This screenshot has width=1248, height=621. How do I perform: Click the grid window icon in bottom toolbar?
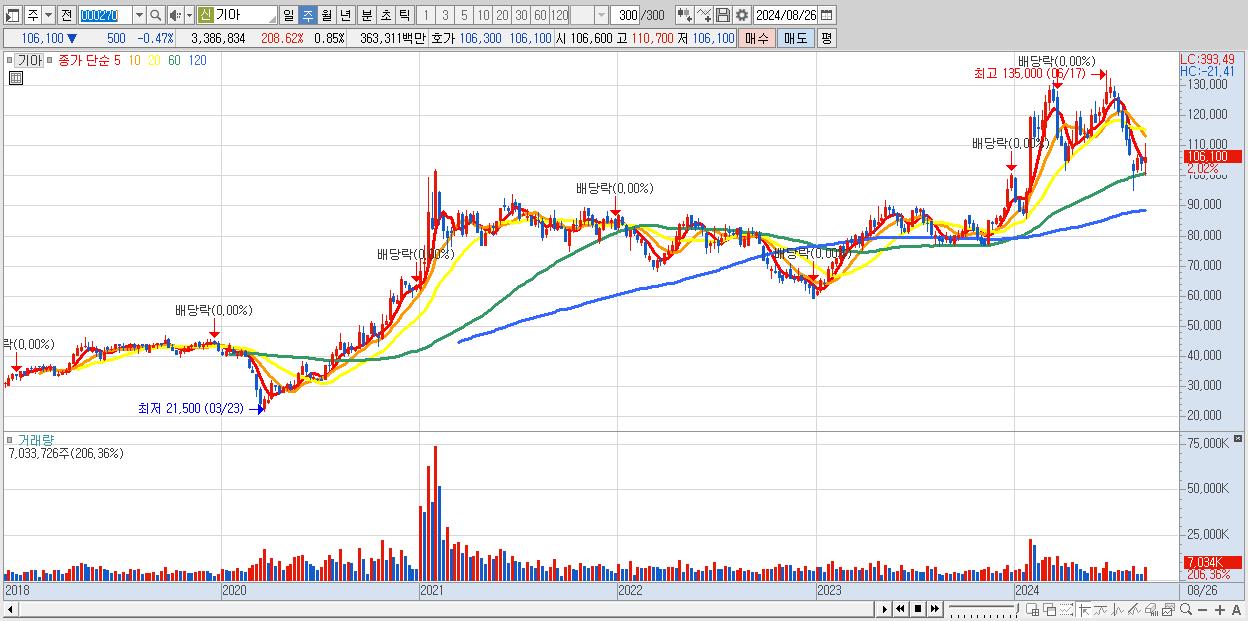point(1033,609)
